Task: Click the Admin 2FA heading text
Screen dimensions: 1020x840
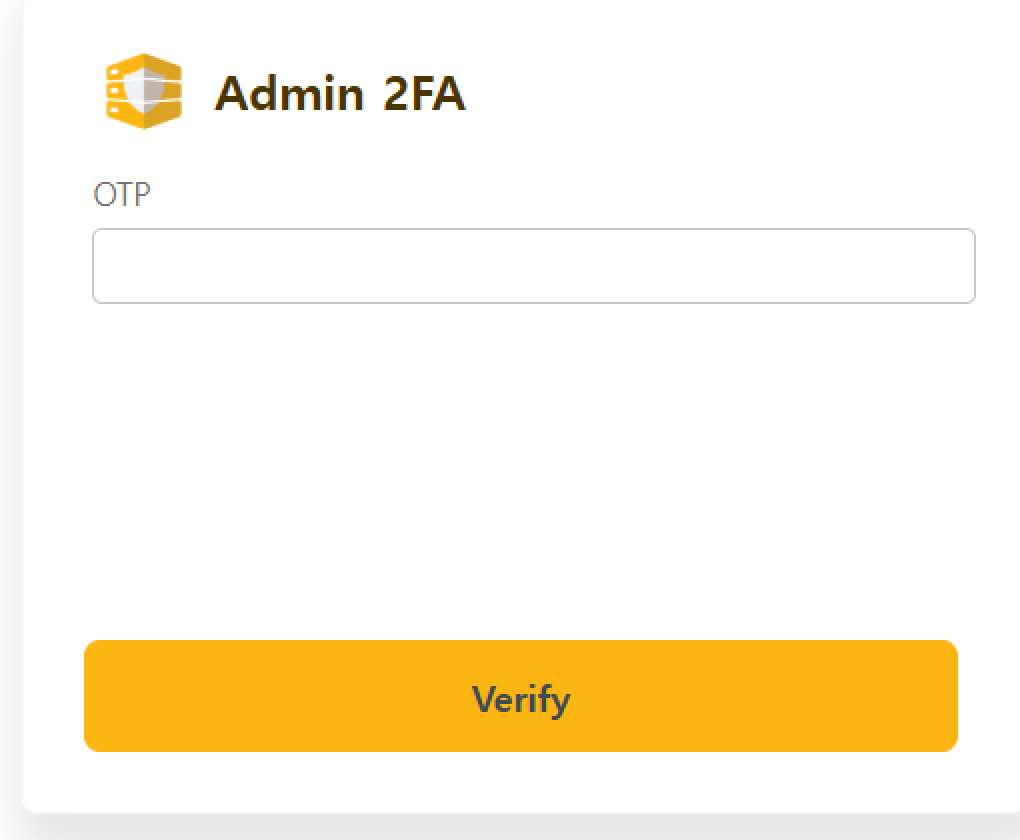Action: [340, 94]
